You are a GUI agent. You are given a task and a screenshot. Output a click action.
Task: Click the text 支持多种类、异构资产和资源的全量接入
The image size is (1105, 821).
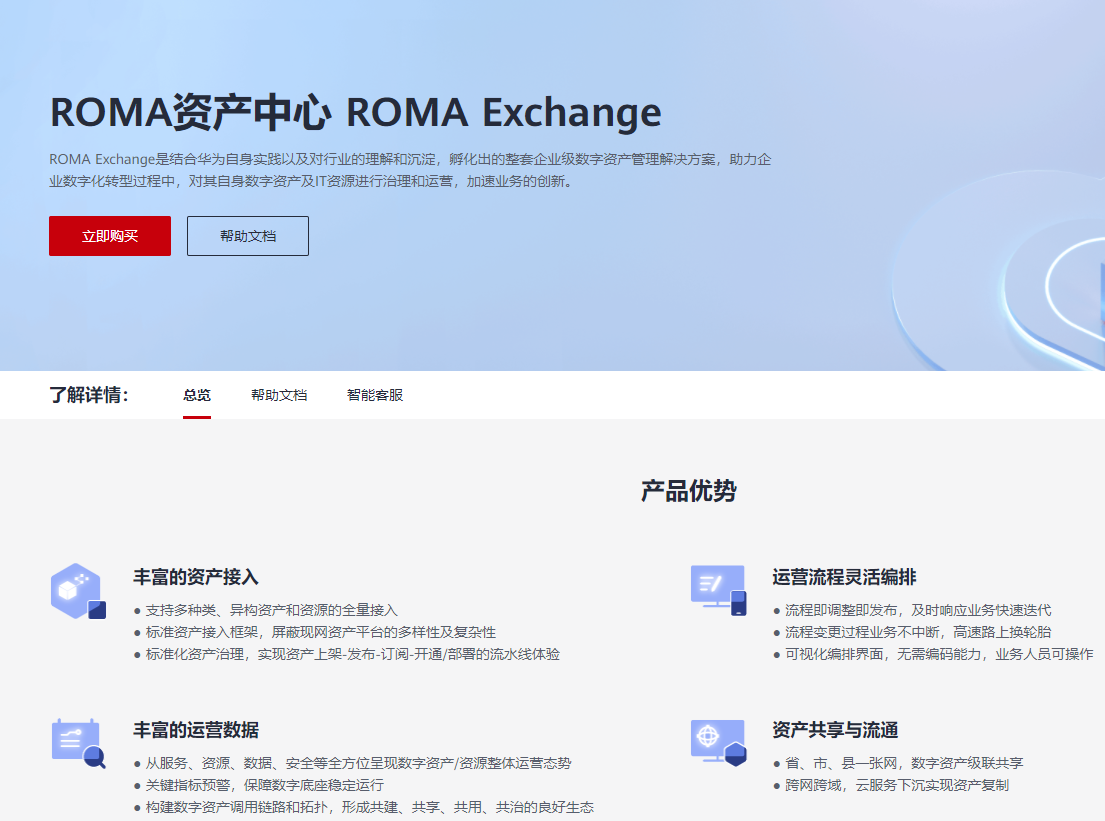[271, 610]
